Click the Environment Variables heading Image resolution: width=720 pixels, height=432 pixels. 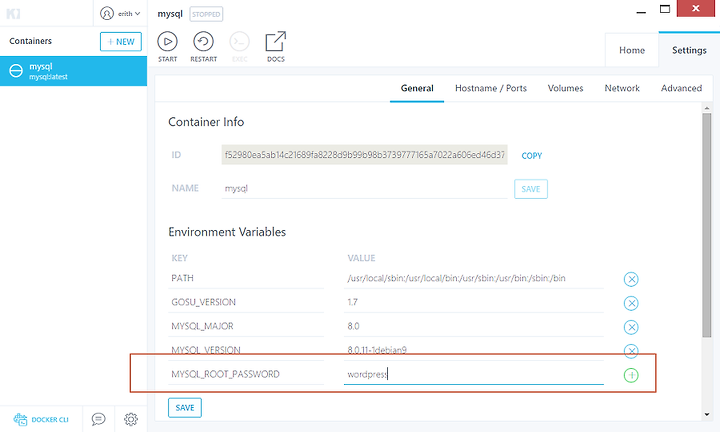pos(227,232)
